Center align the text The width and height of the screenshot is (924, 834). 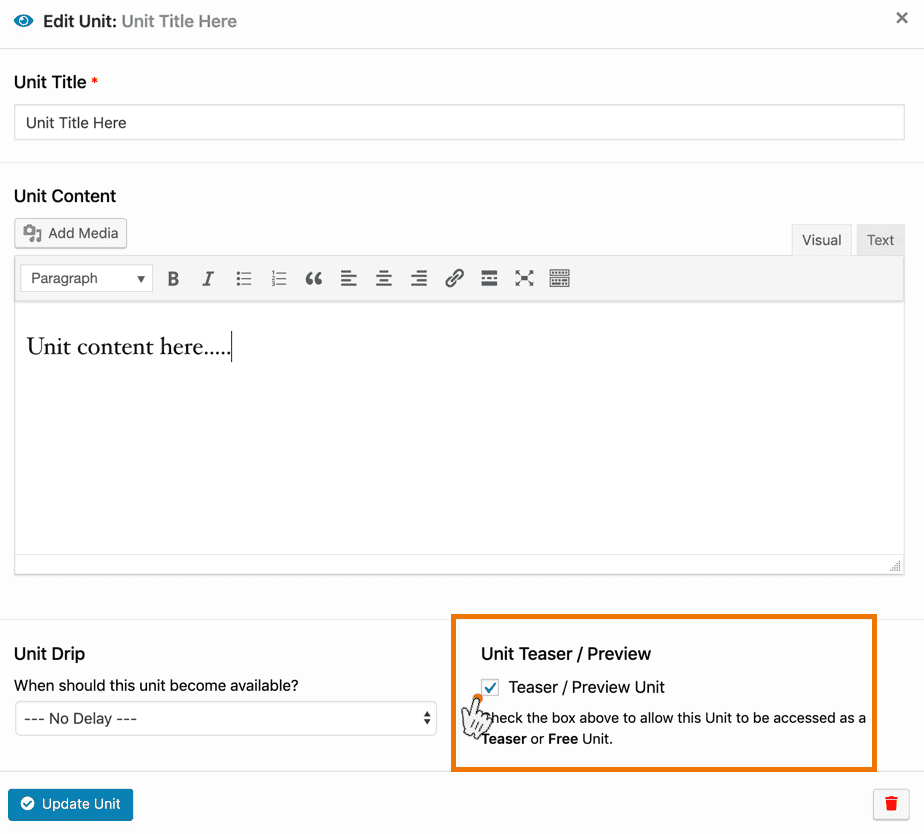click(384, 278)
